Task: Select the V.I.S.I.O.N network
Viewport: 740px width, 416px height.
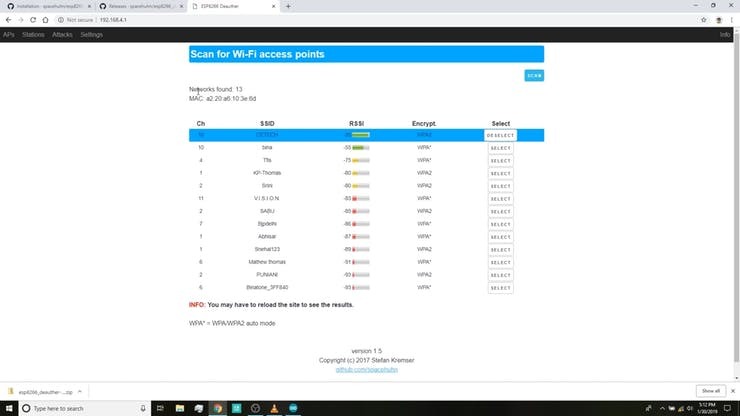Action: click(x=501, y=199)
